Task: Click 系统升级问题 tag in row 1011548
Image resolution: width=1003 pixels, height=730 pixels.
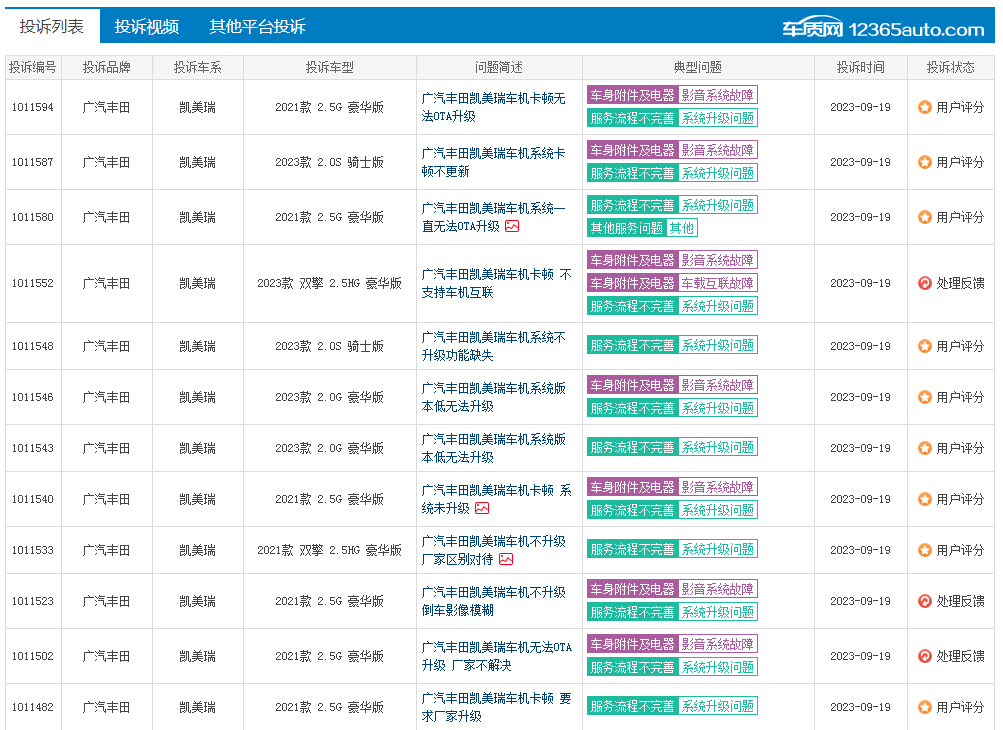Action: 718,345
